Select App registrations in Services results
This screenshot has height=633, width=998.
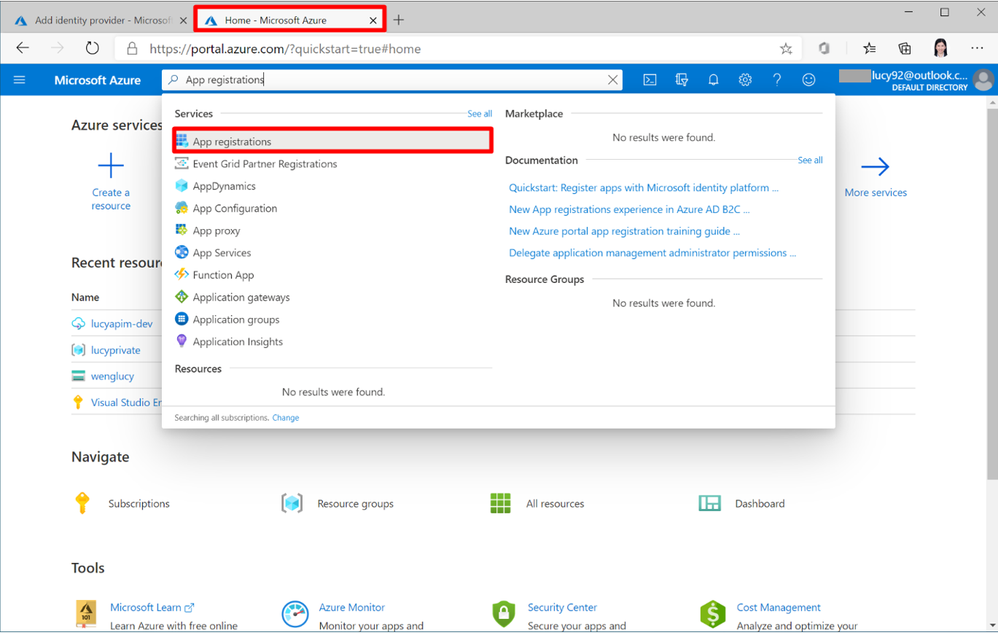click(332, 141)
